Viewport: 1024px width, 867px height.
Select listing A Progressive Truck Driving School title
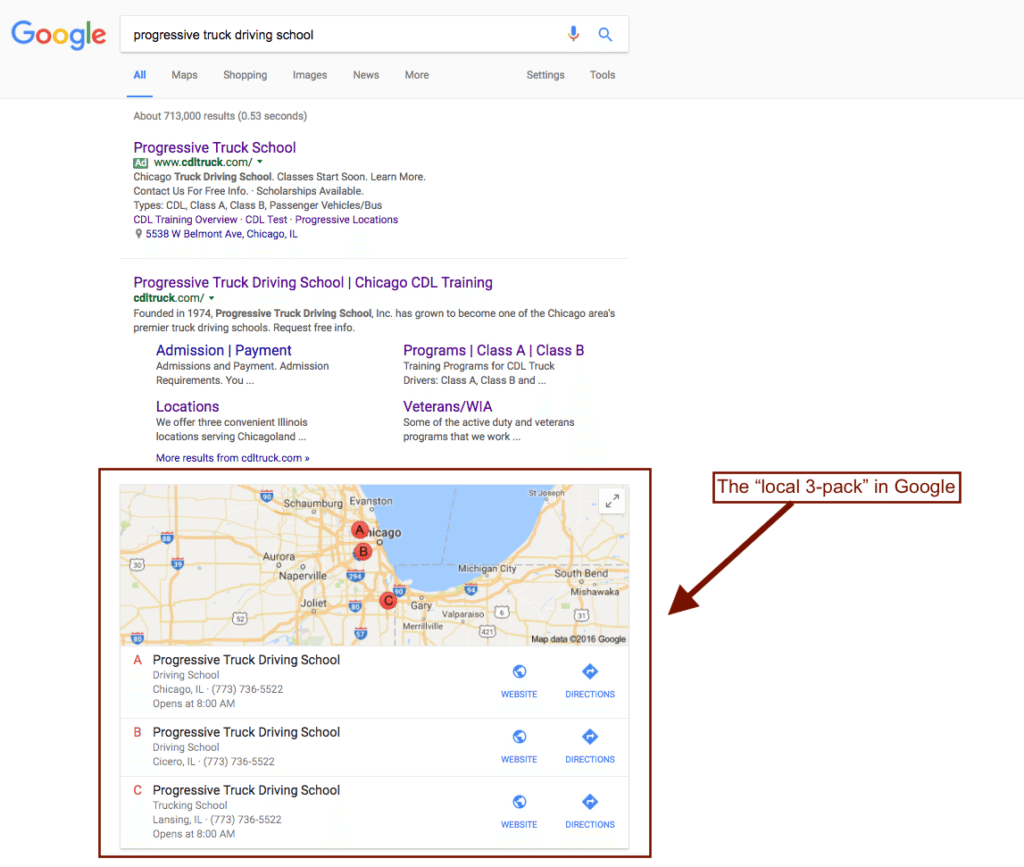(246, 660)
